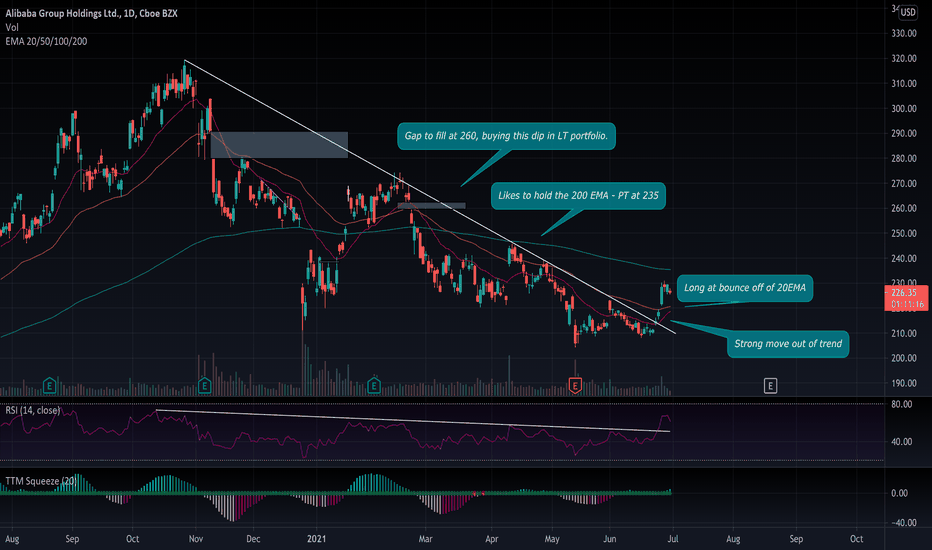Click the 260.00 price axis label
The width and height of the screenshot is (932, 550).
(x=903, y=209)
